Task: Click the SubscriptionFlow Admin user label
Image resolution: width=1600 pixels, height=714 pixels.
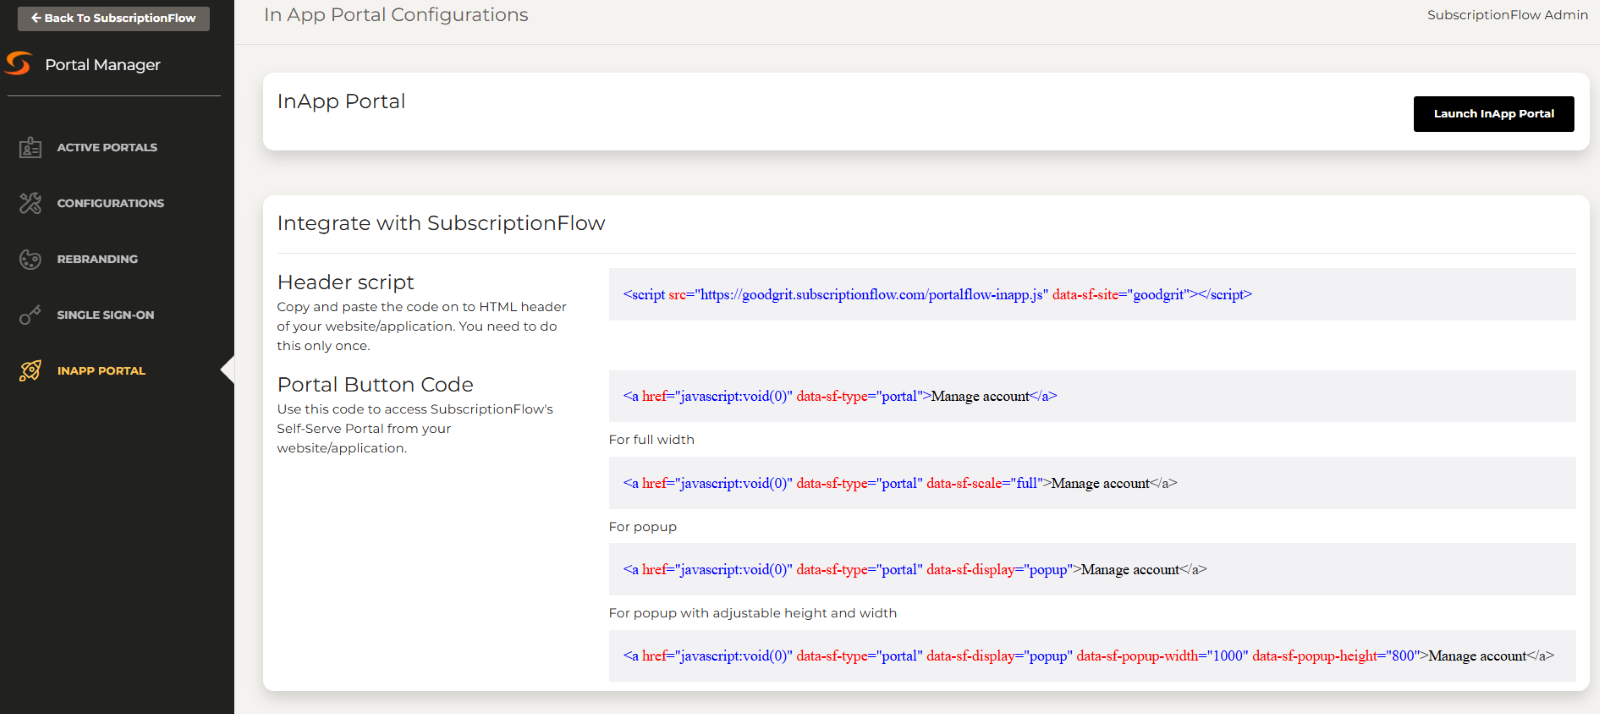Action: (x=1507, y=15)
